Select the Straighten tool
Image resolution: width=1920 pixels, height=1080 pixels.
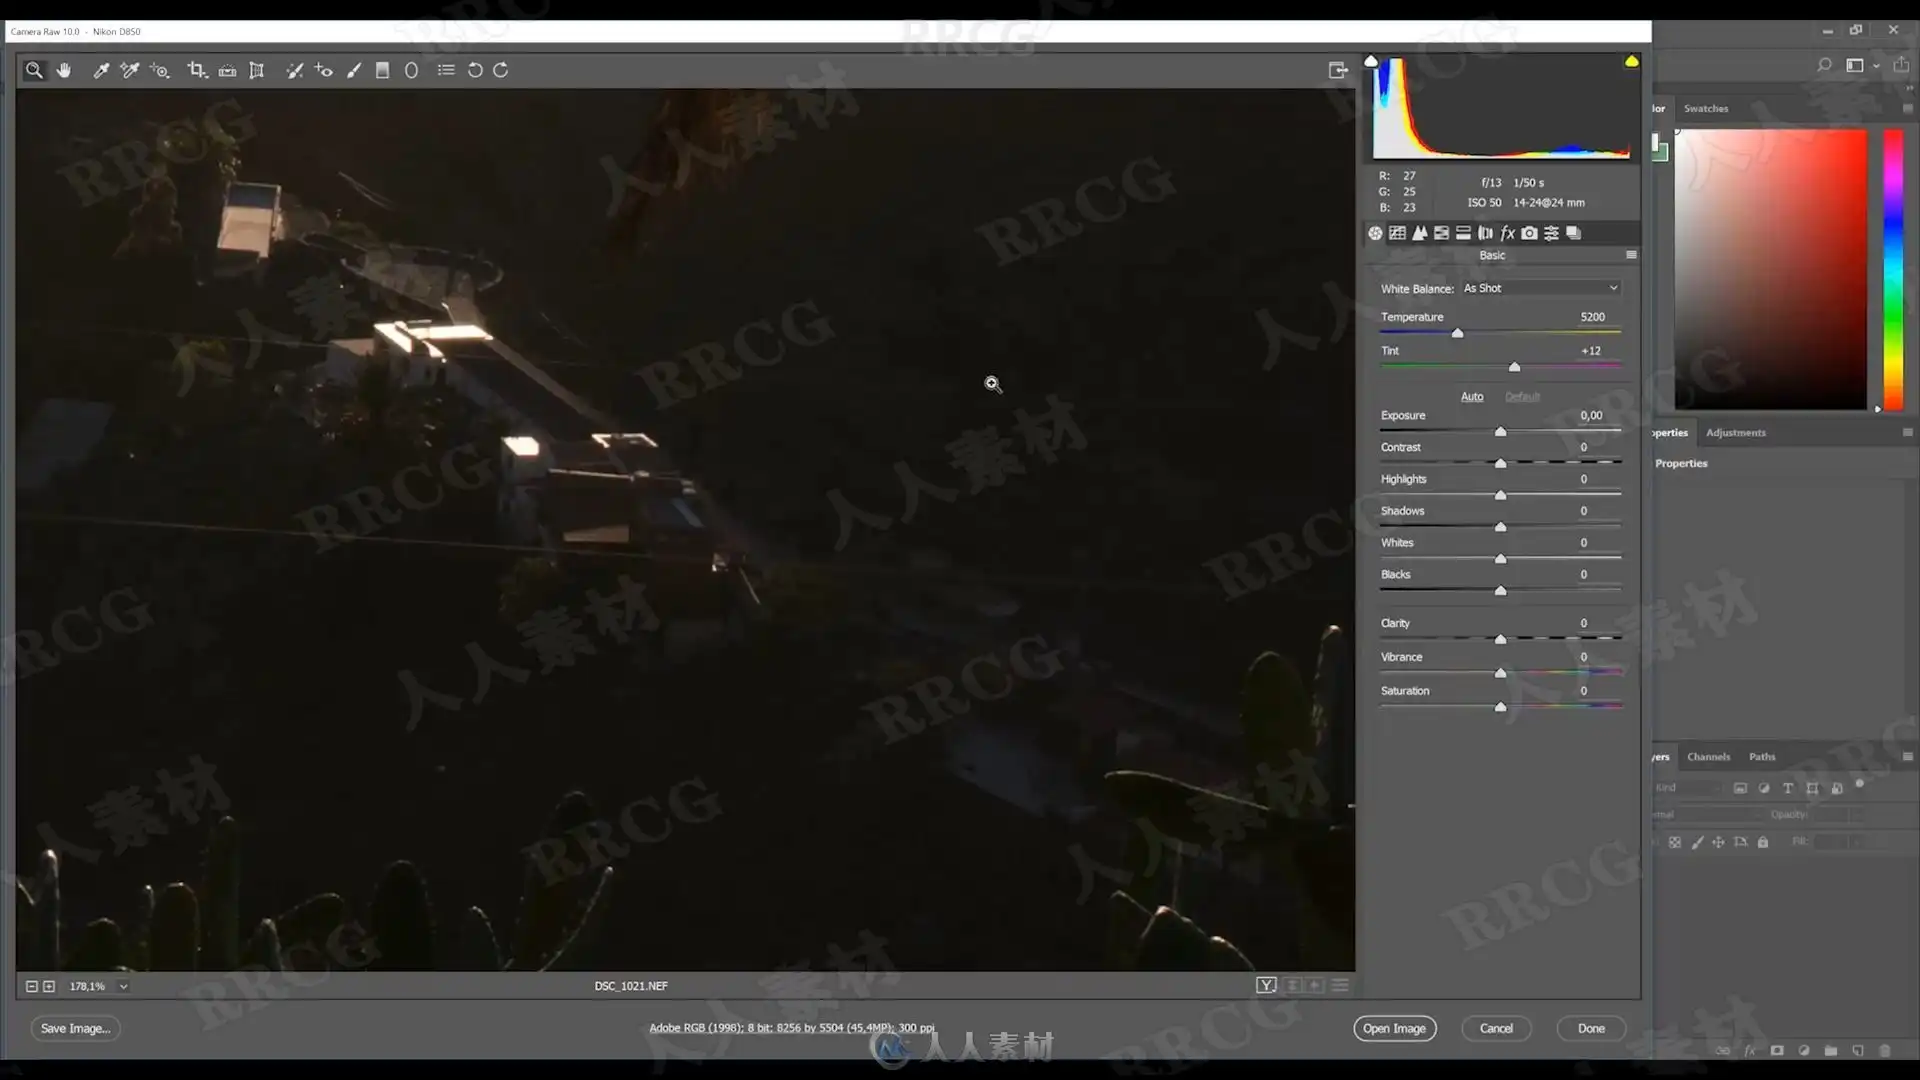click(227, 70)
